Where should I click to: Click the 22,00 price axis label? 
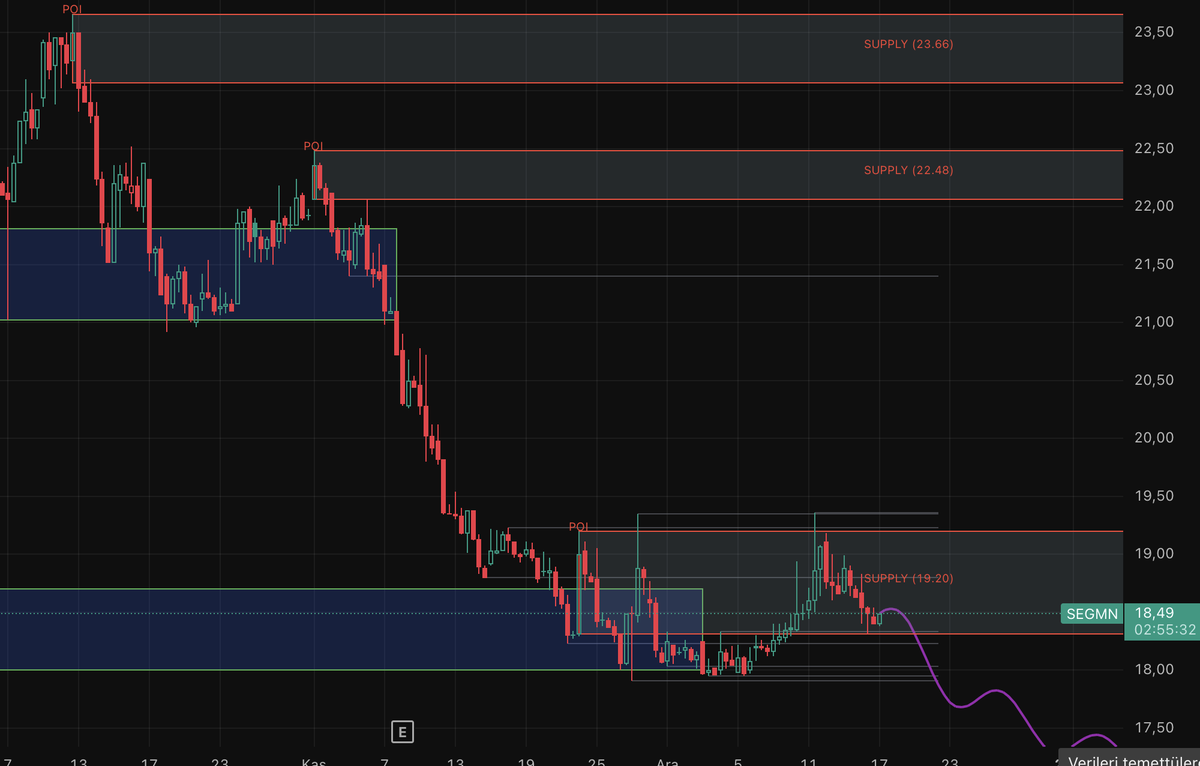(1154, 206)
